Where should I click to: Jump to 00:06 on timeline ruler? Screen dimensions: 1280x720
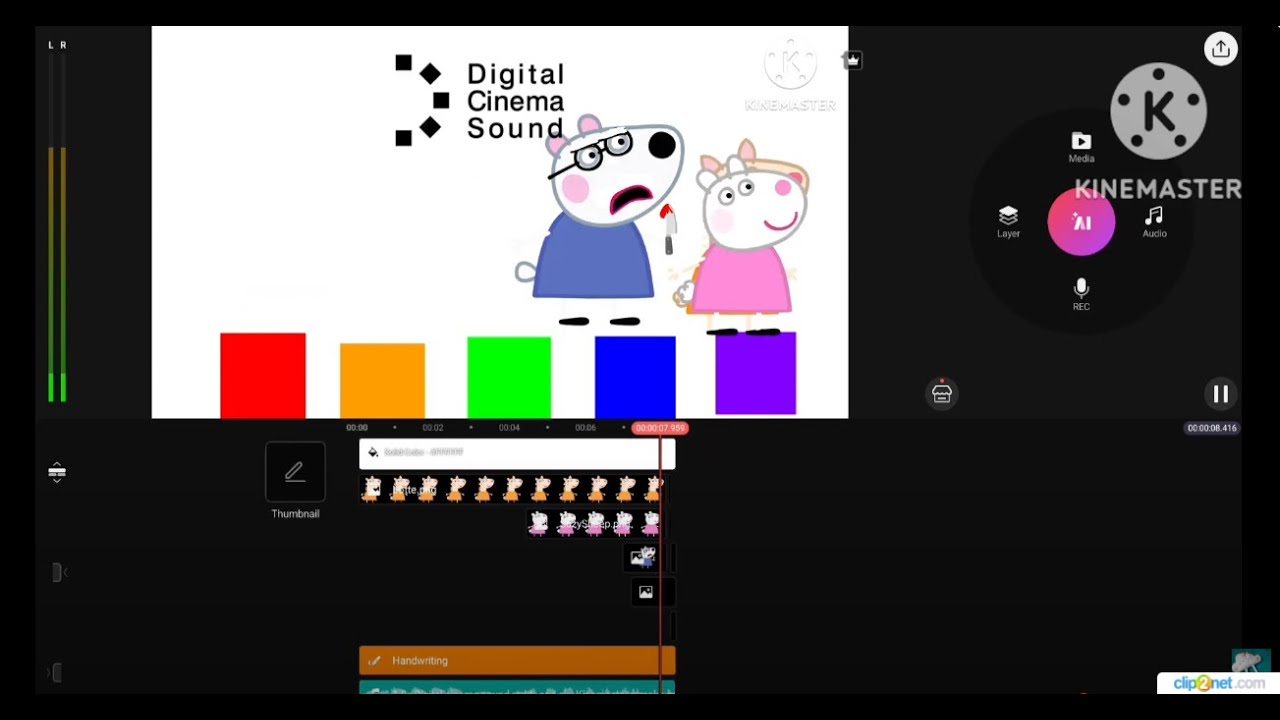(585, 428)
